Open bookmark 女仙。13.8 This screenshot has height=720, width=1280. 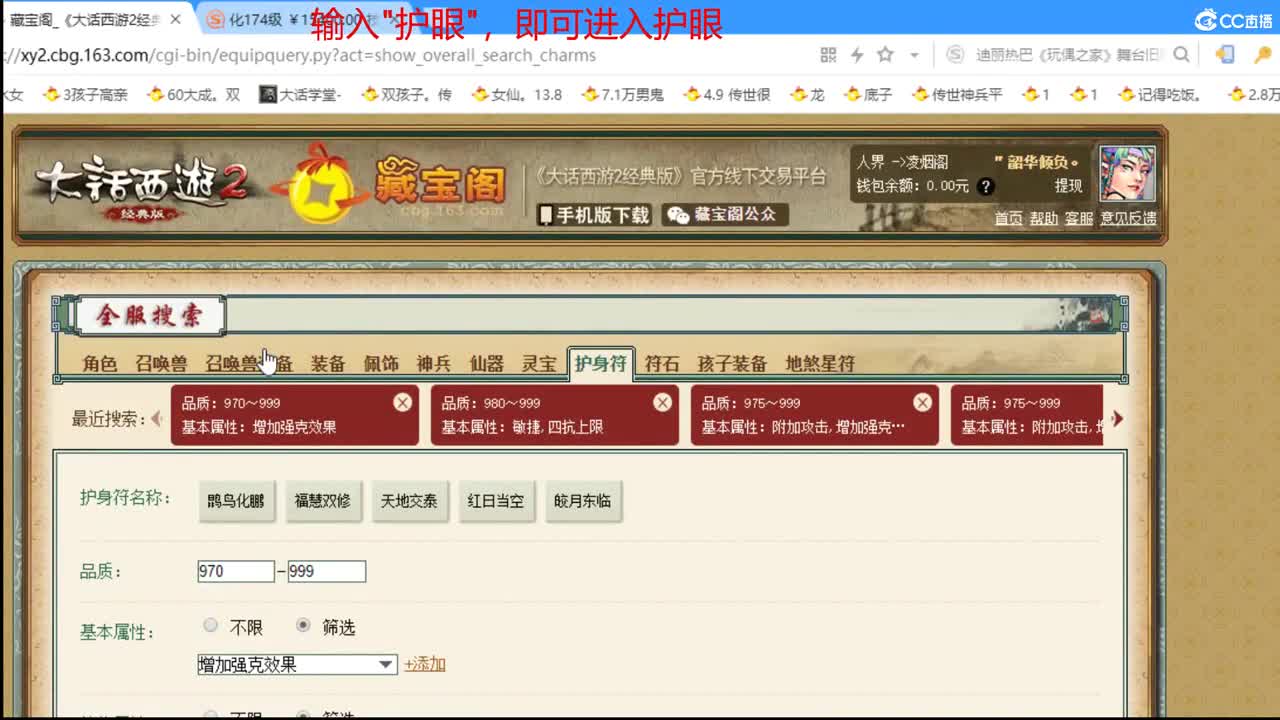[516, 95]
